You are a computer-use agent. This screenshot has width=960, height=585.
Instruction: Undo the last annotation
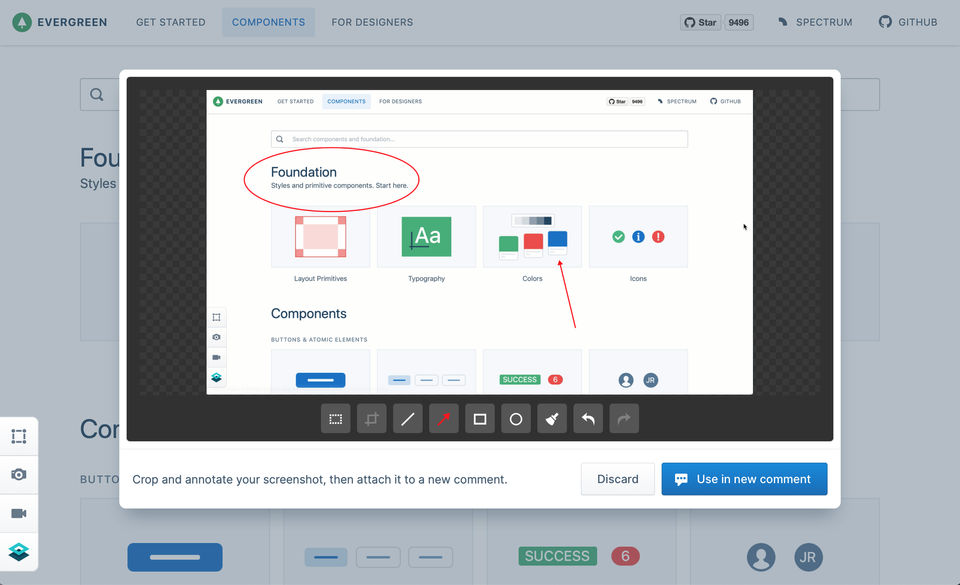[588, 419]
